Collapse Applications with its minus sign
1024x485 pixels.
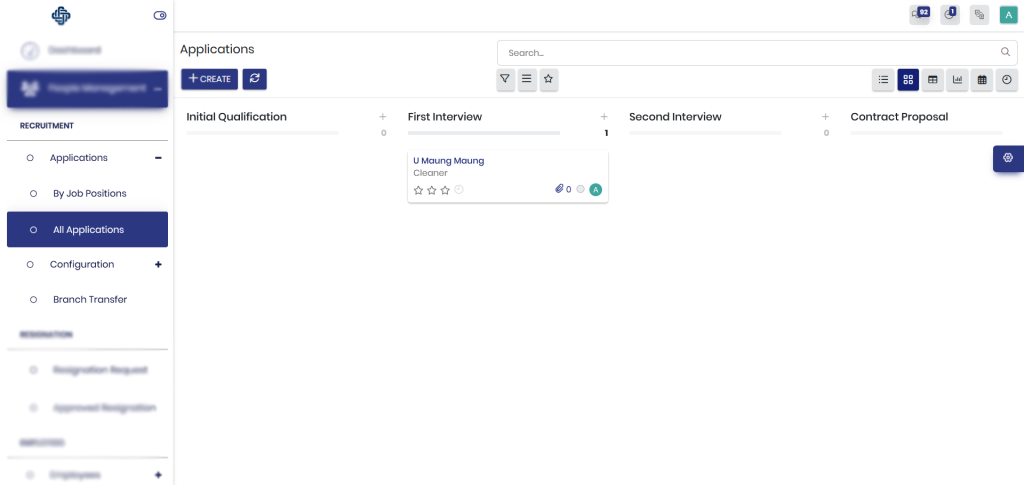158,158
